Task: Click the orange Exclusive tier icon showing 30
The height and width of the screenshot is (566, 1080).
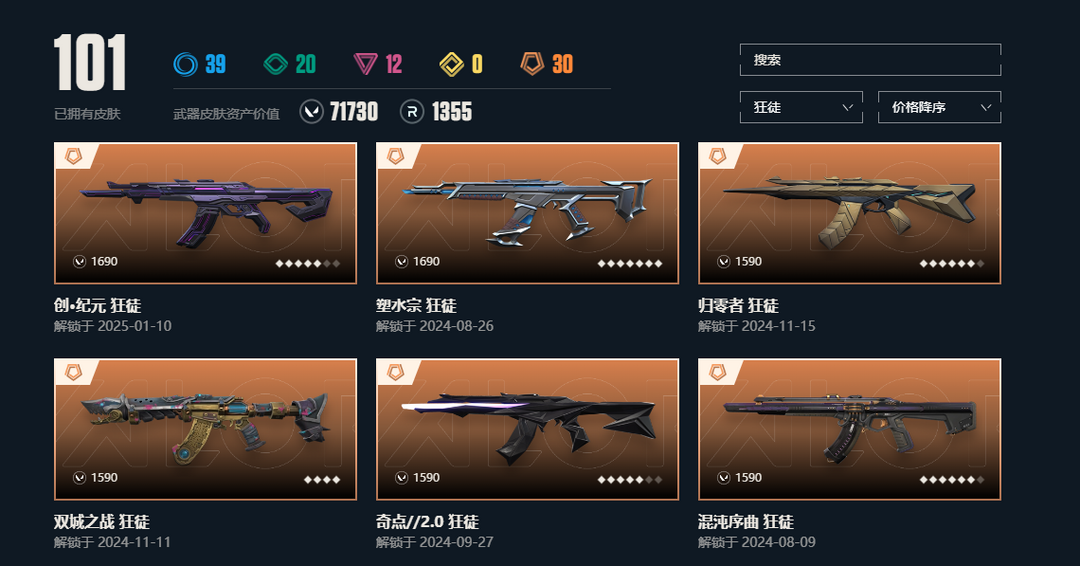Action: tap(532, 64)
